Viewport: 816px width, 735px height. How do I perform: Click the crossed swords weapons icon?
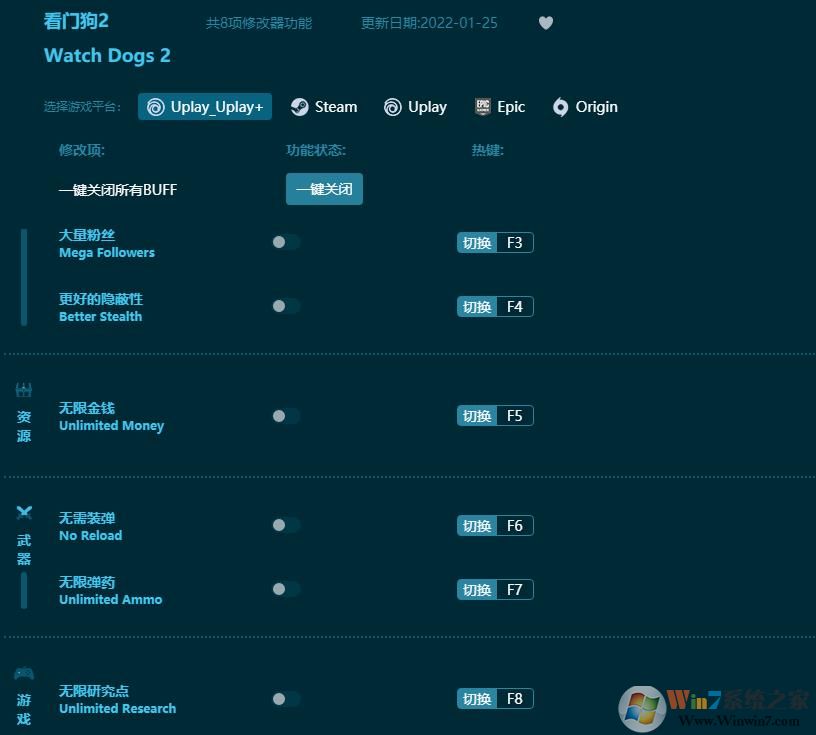[23, 513]
